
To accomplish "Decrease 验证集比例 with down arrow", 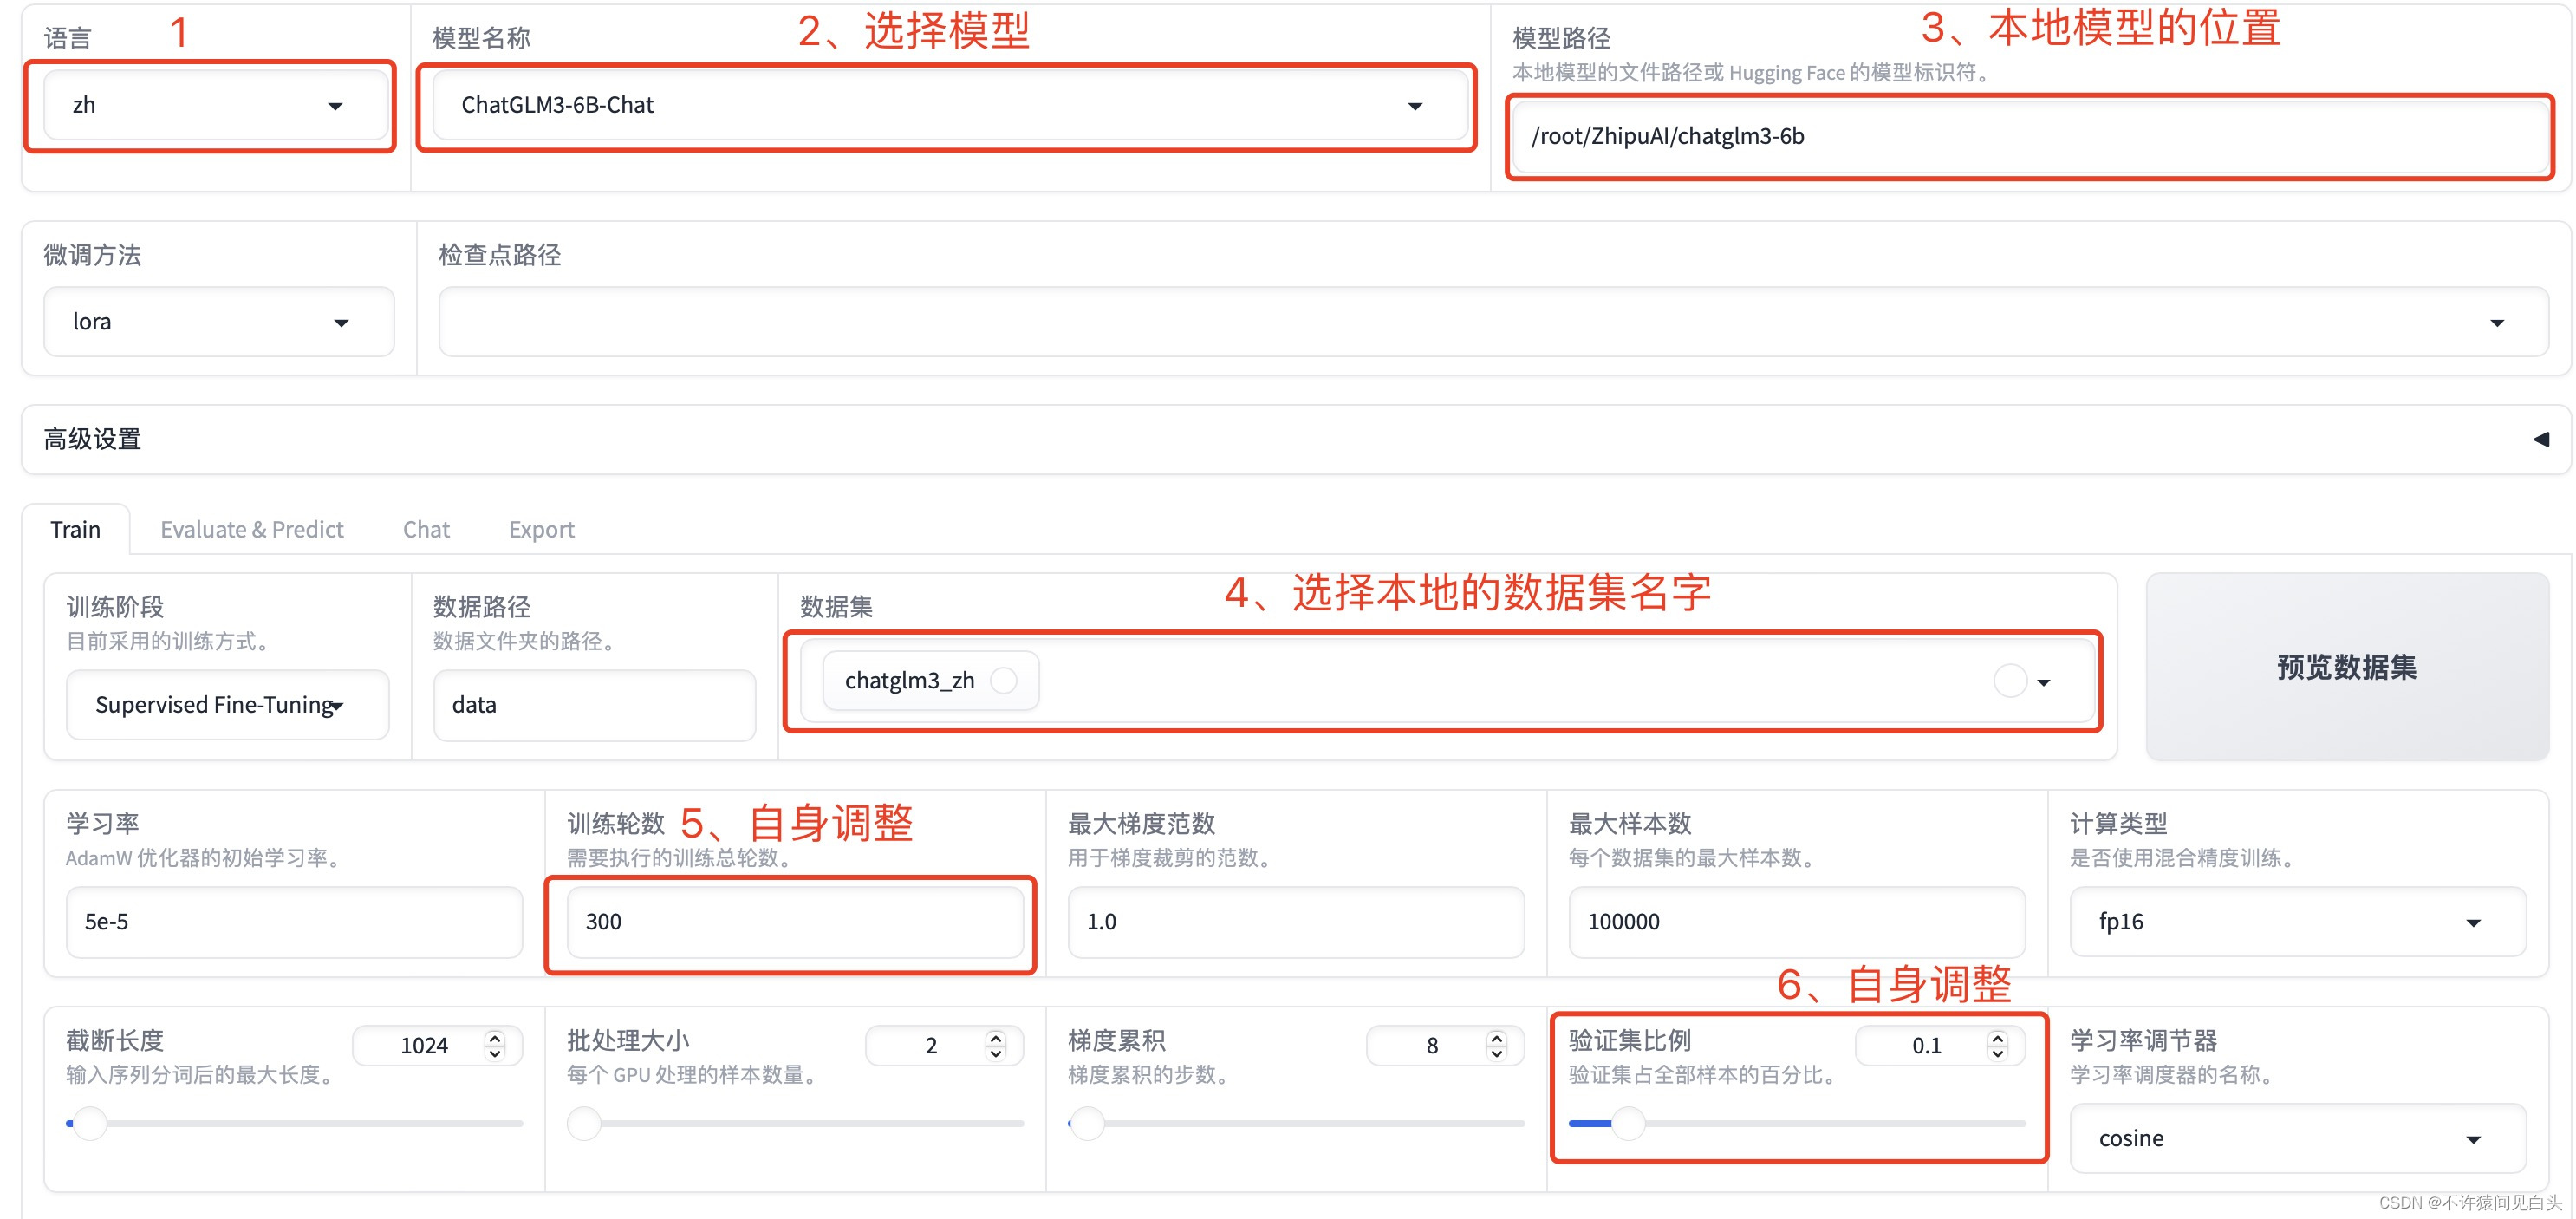I will [x=1998, y=1053].
